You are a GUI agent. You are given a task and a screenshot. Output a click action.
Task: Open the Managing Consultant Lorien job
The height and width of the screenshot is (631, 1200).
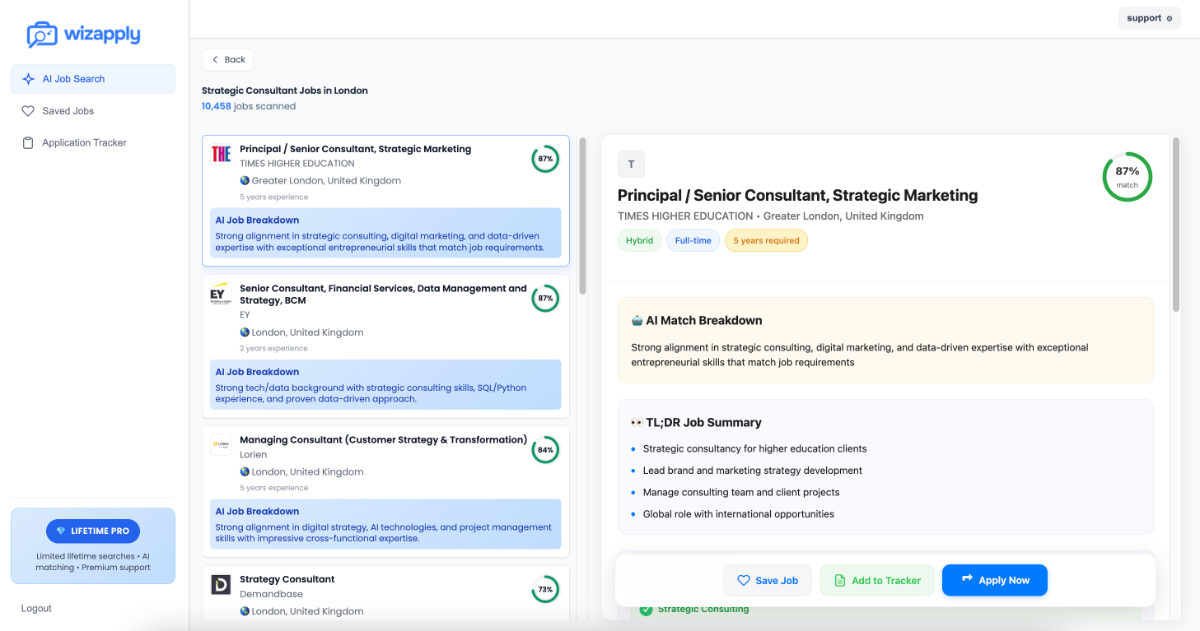(386, 492)
